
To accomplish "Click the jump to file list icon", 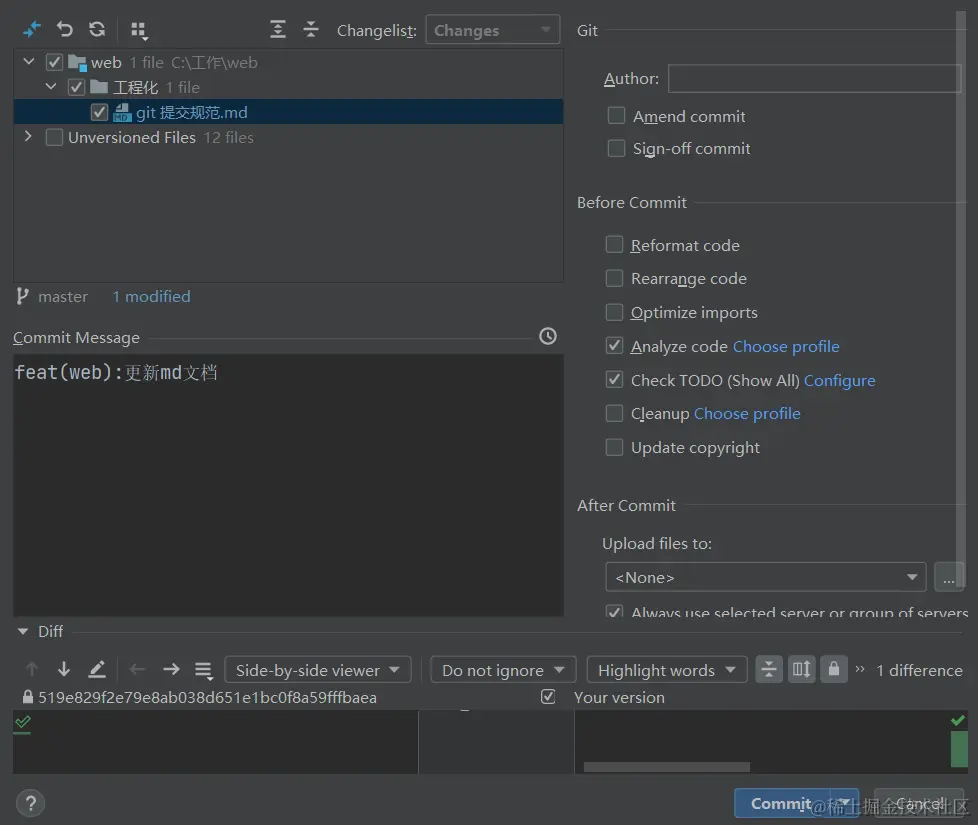I will (x=203, y=671).
